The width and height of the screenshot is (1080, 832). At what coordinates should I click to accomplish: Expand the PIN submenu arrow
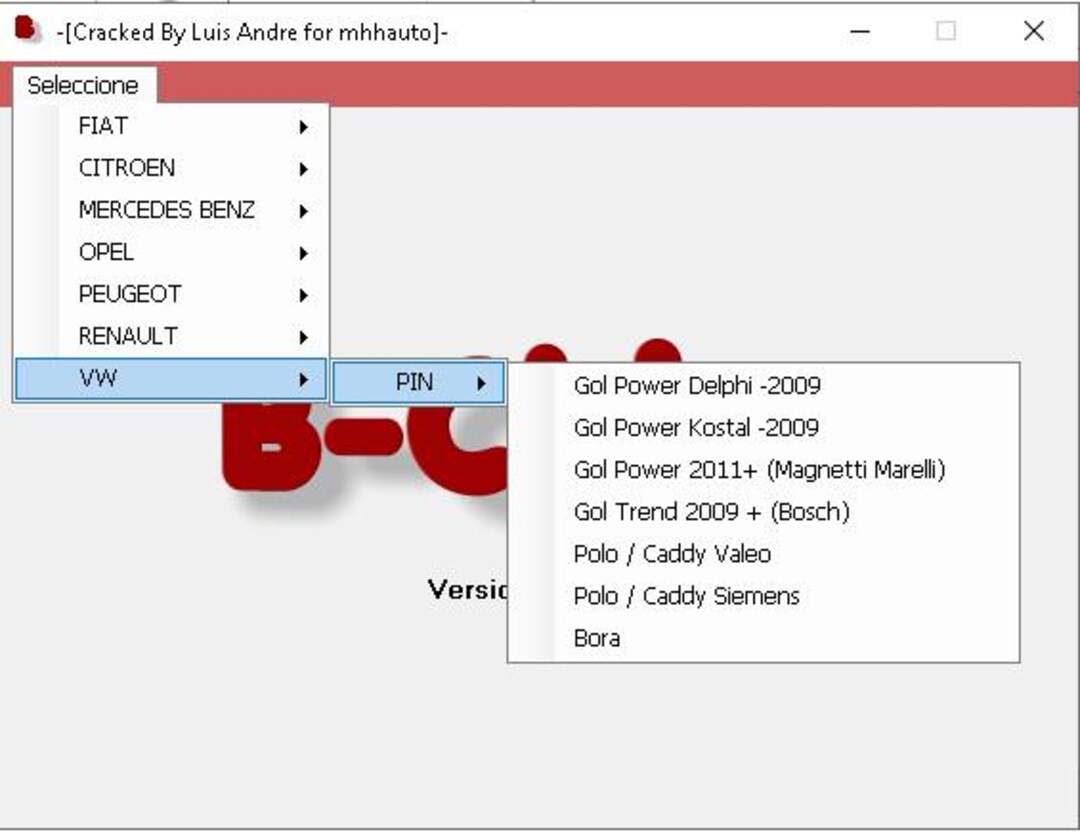coord(481,381)
